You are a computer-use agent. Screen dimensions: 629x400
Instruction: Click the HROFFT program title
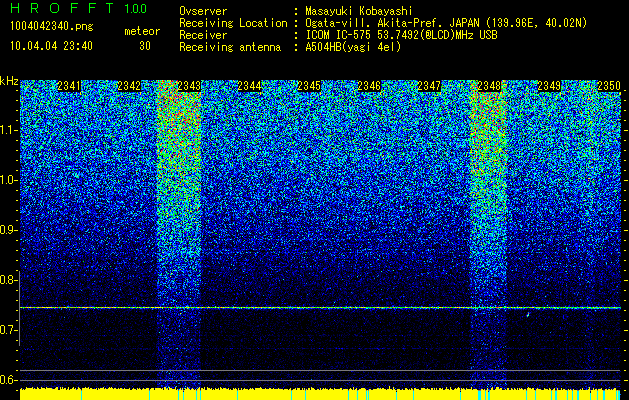point(62,8)
